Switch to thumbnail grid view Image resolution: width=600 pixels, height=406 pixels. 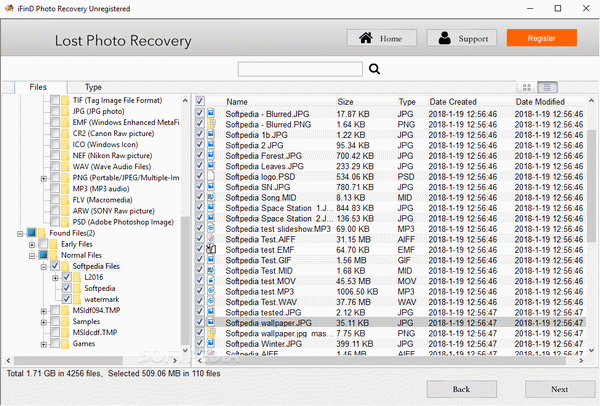pyautogui.click(x=527, y=88)
